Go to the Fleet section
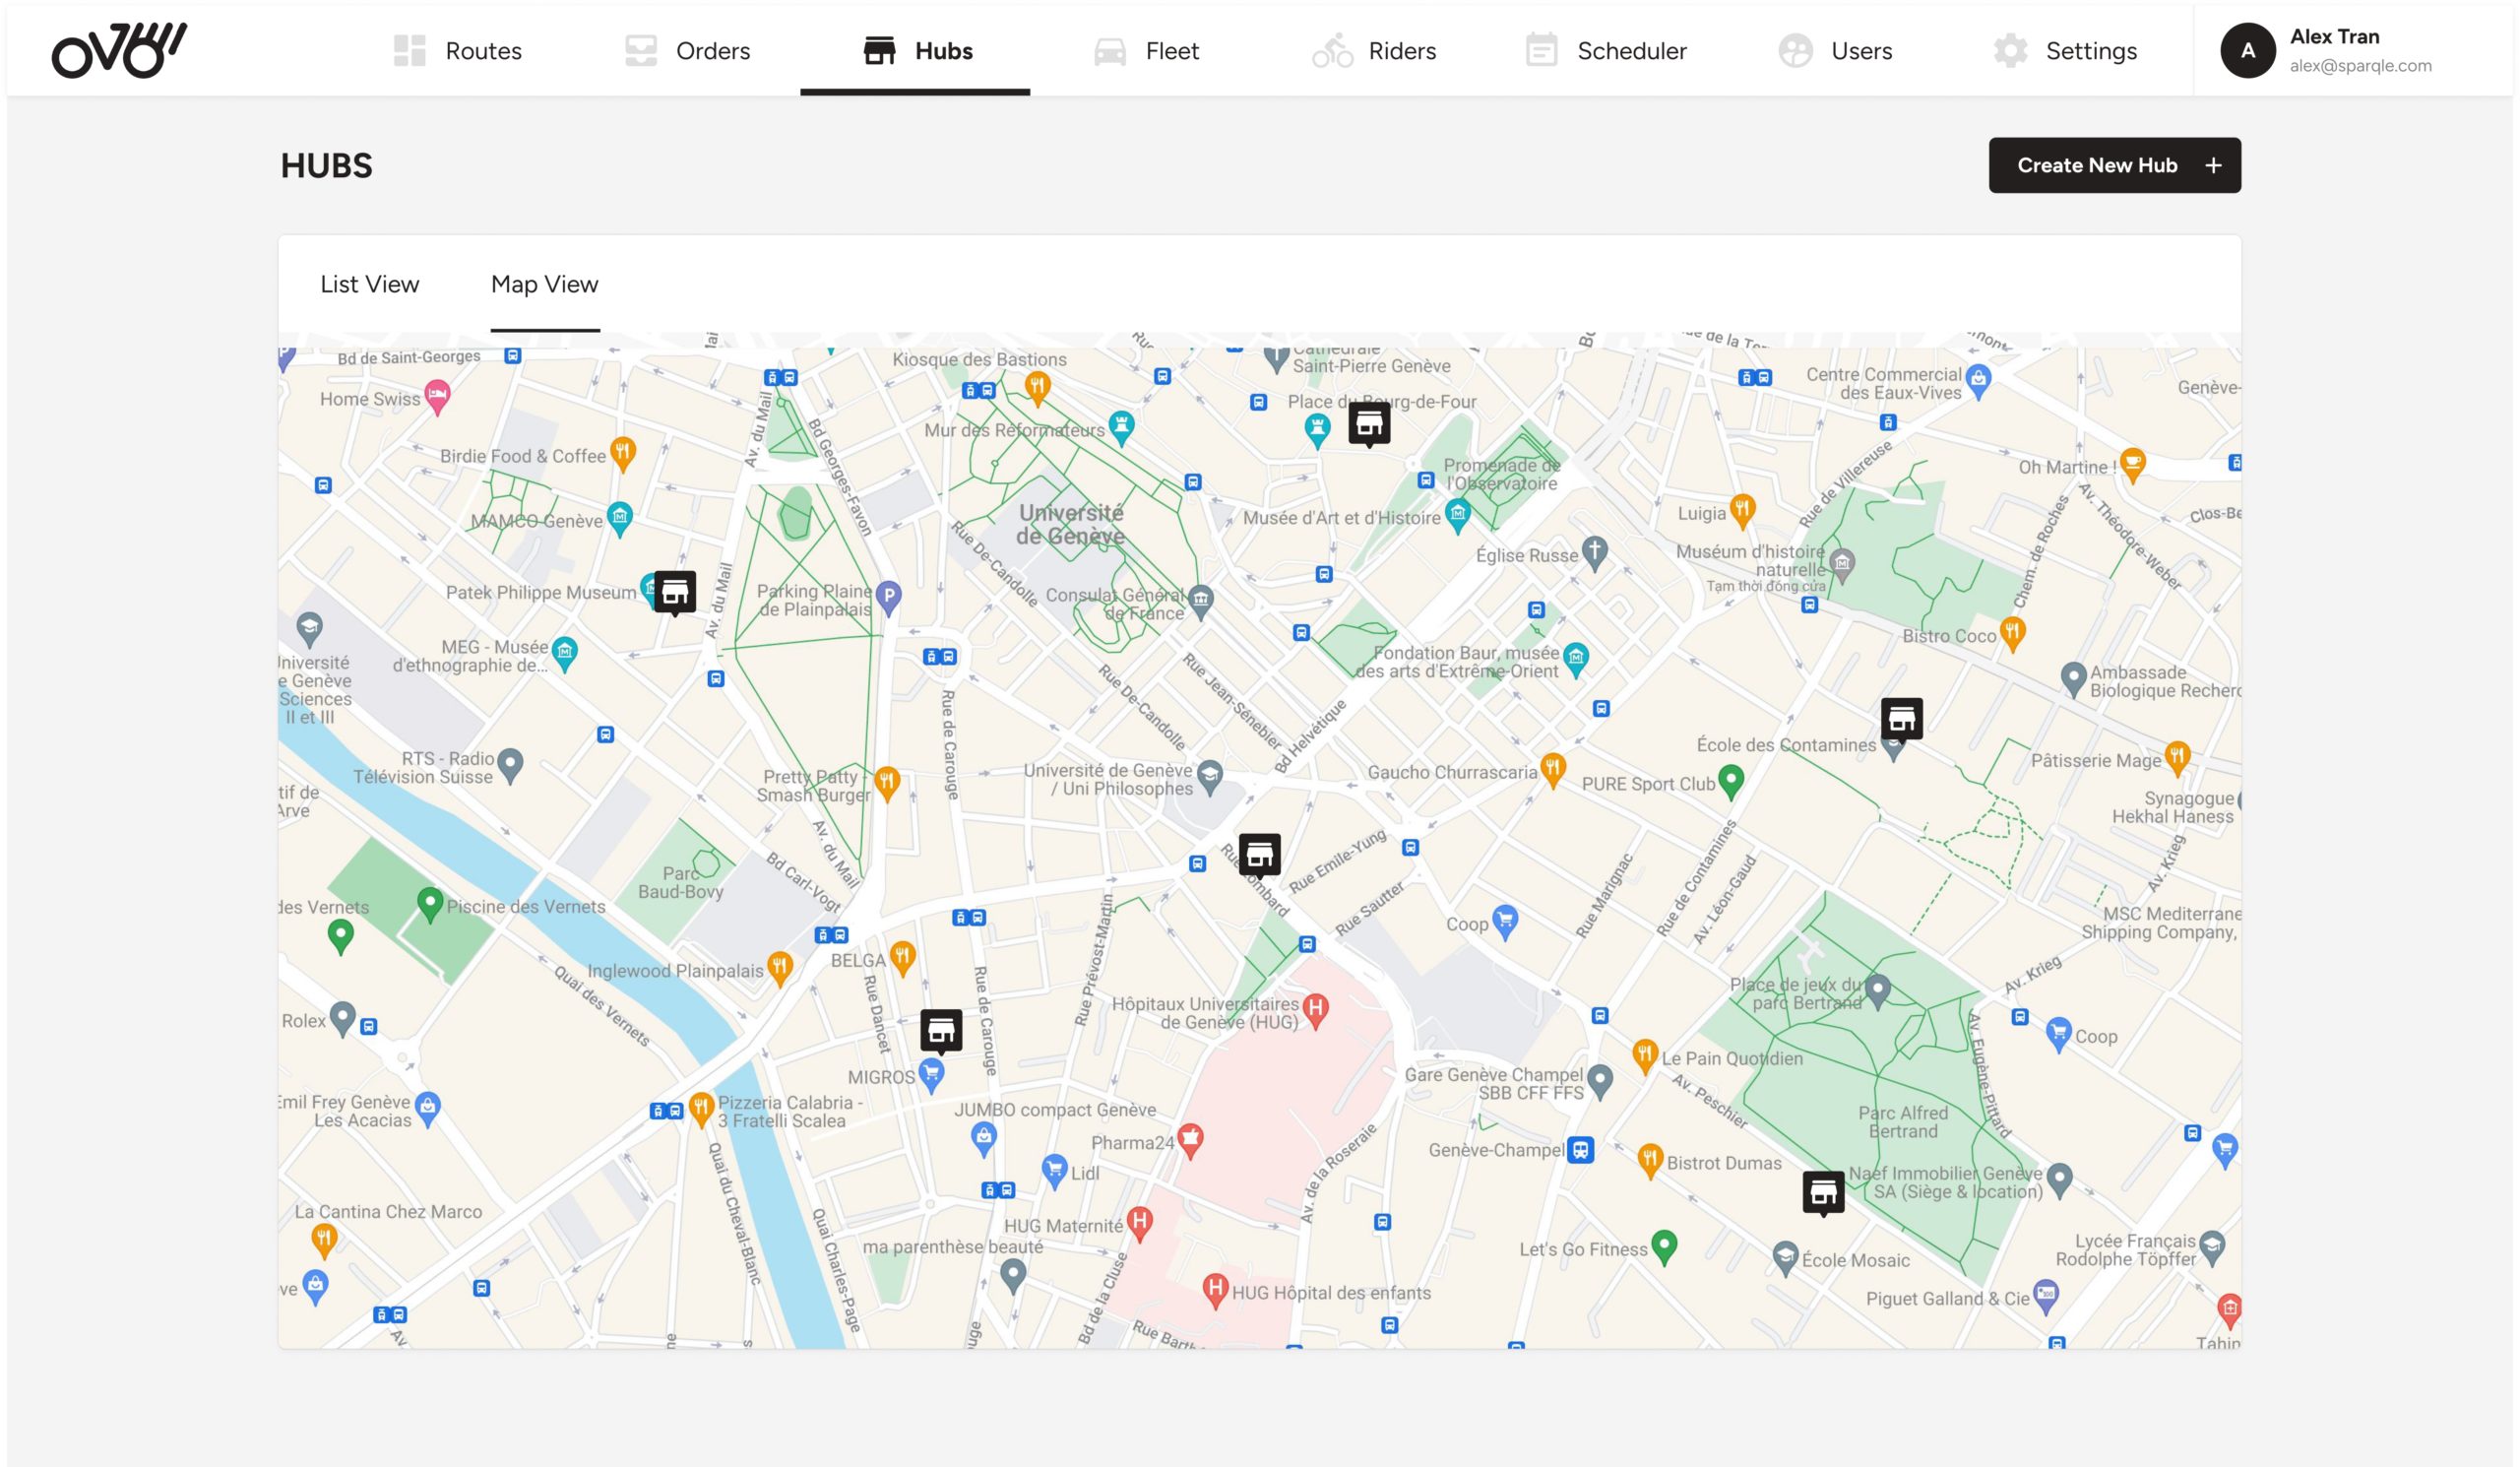The image size is (2520, 1467). coord(1146,50)
